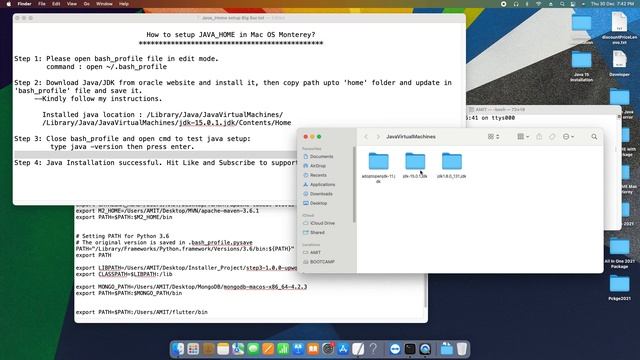Open Messages from the Dock

pyautogui.click(x=253, y=349)
